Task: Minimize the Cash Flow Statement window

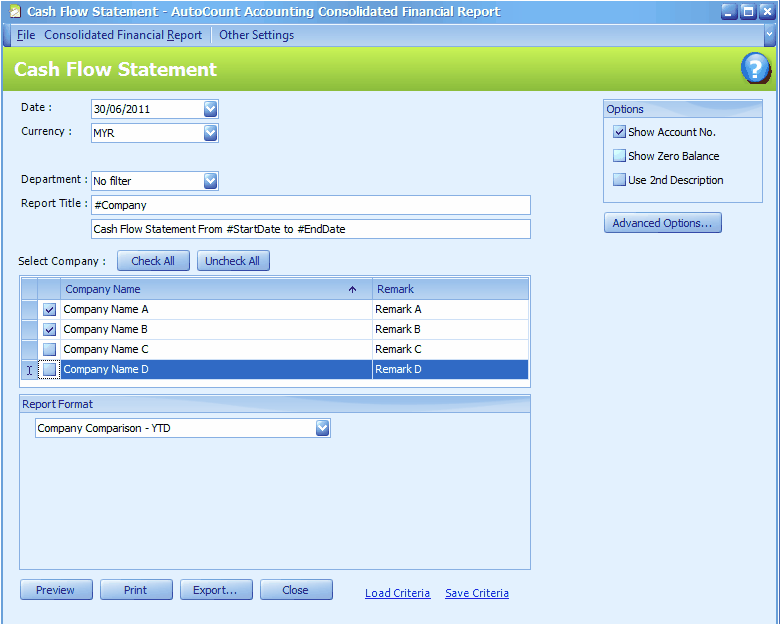Action: click(729, 12)
